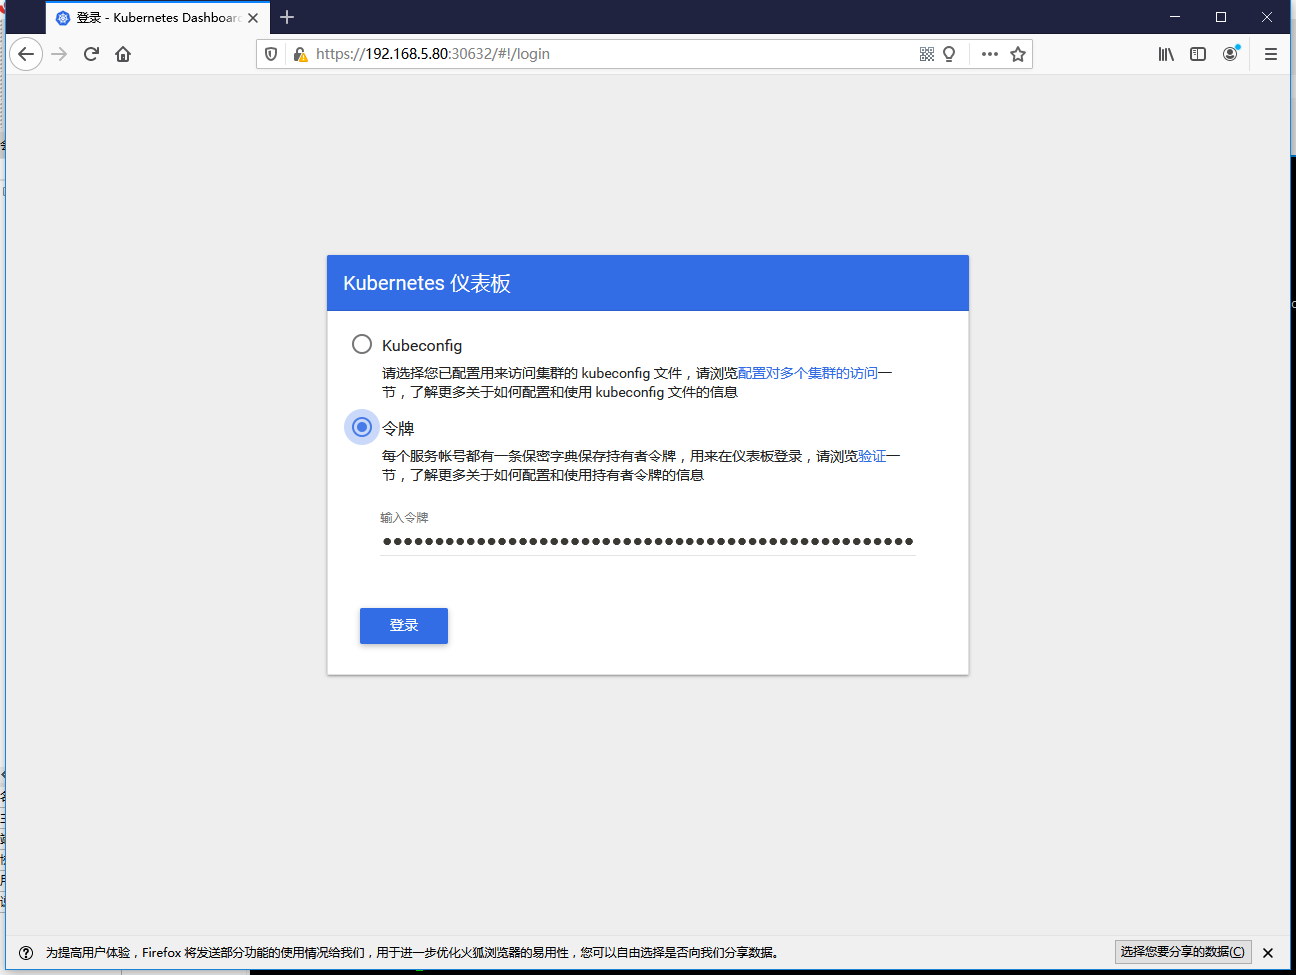This screenshot has width=1296, height=975.
Task: Click 选择您要分享的数据 button
Action: 1183,952
